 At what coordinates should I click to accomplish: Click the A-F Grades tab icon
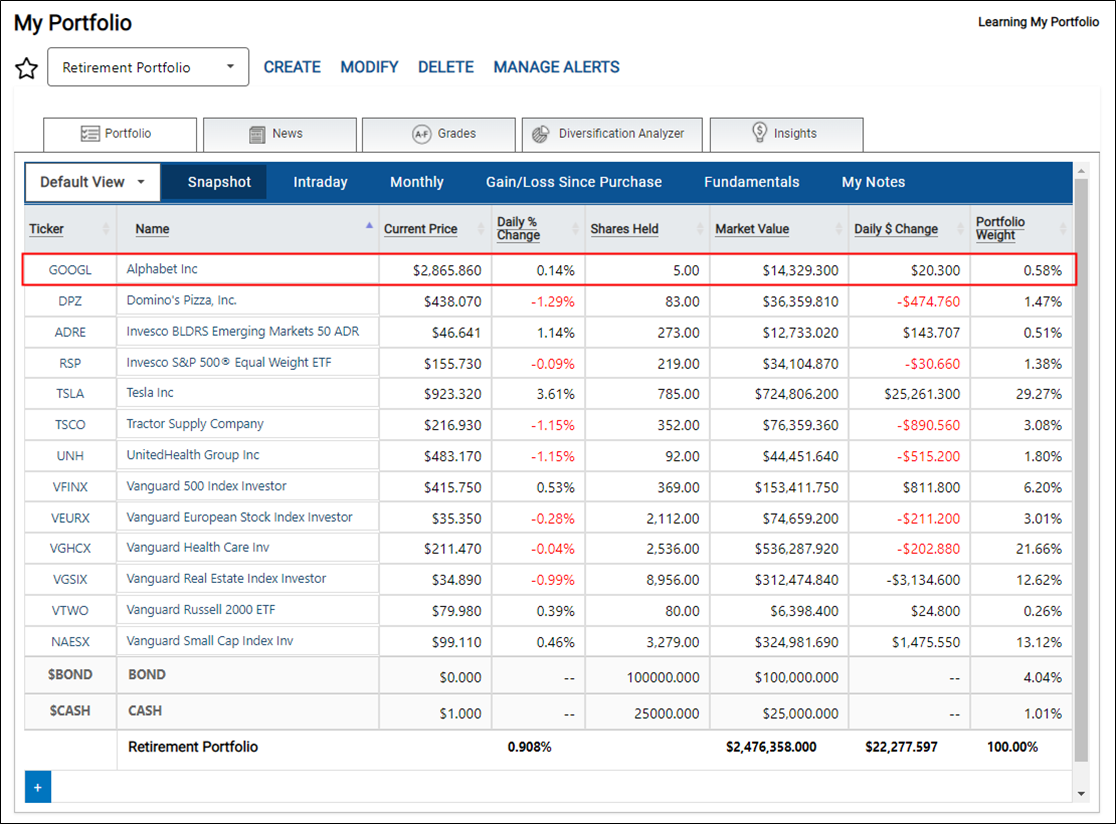(422, 134)
